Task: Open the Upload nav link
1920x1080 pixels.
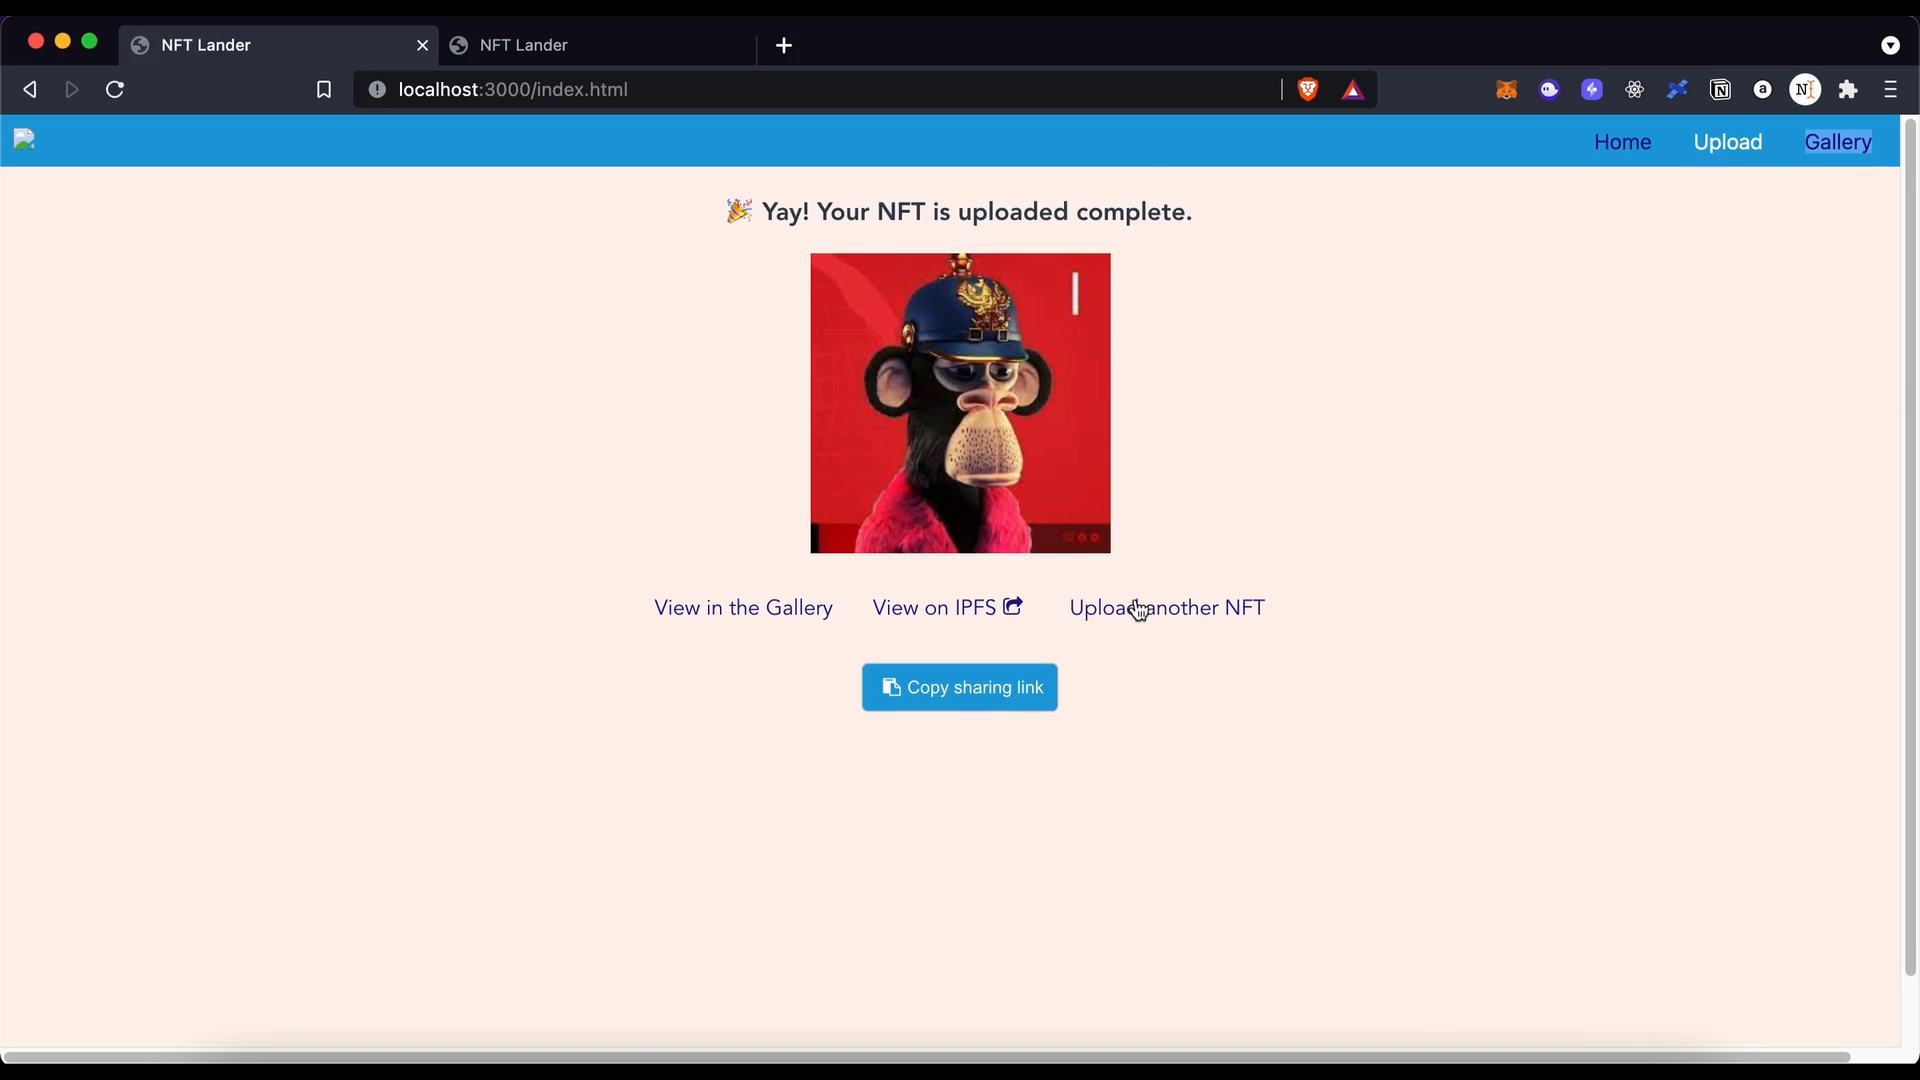Action: [1728, 142]
